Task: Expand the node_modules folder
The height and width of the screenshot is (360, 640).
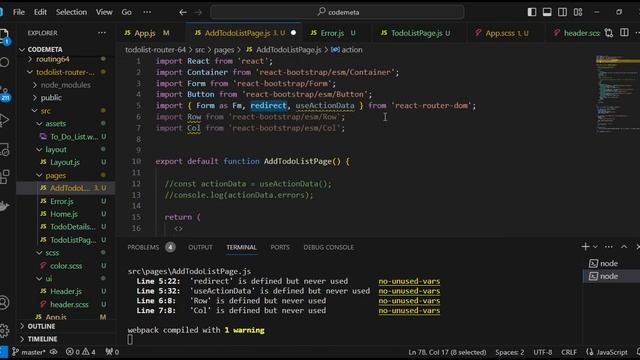Action: (x=66, y=85)
